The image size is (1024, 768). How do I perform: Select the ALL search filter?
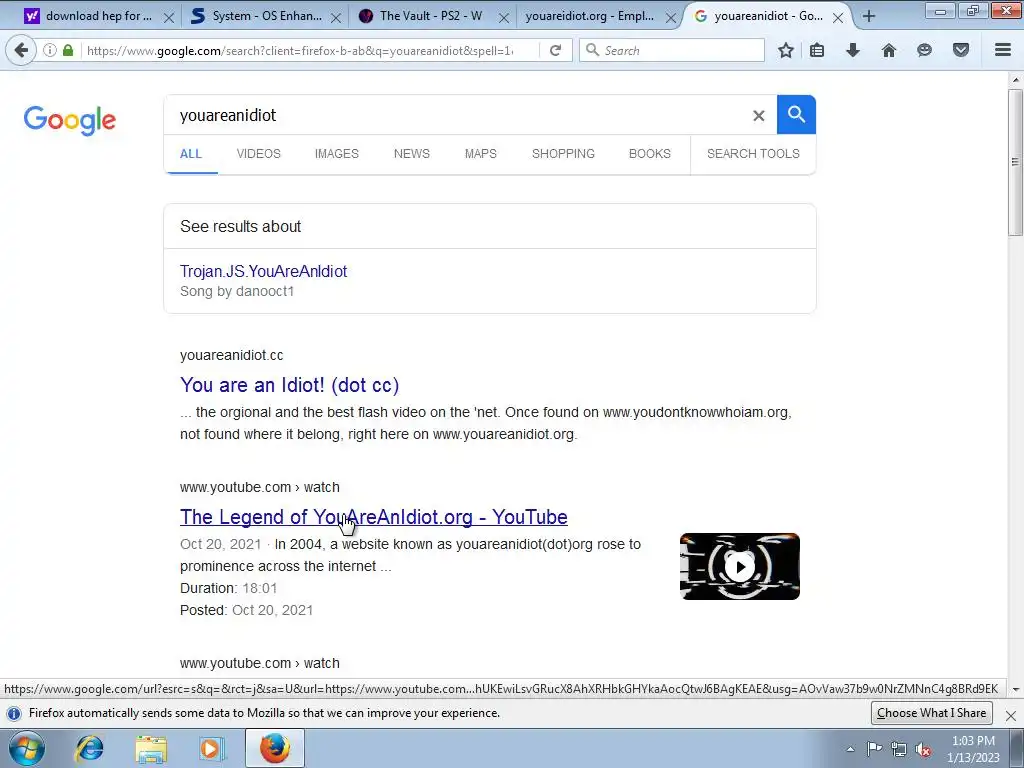[x=191, y=154]
